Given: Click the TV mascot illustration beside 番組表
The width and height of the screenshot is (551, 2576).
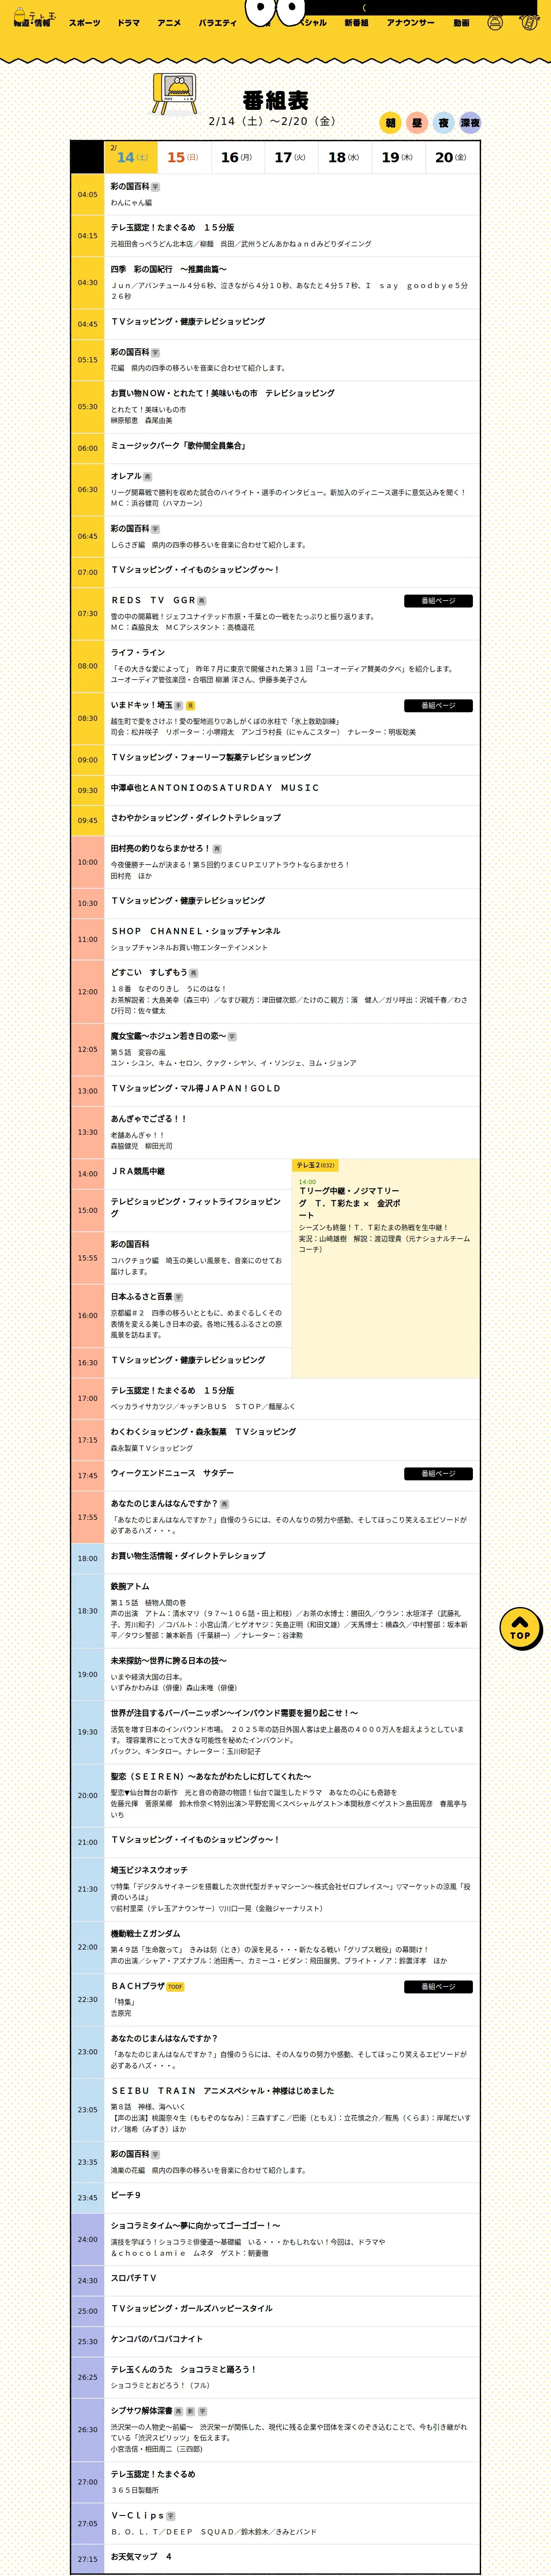Looking at the screenshot, I should [175, 93].
